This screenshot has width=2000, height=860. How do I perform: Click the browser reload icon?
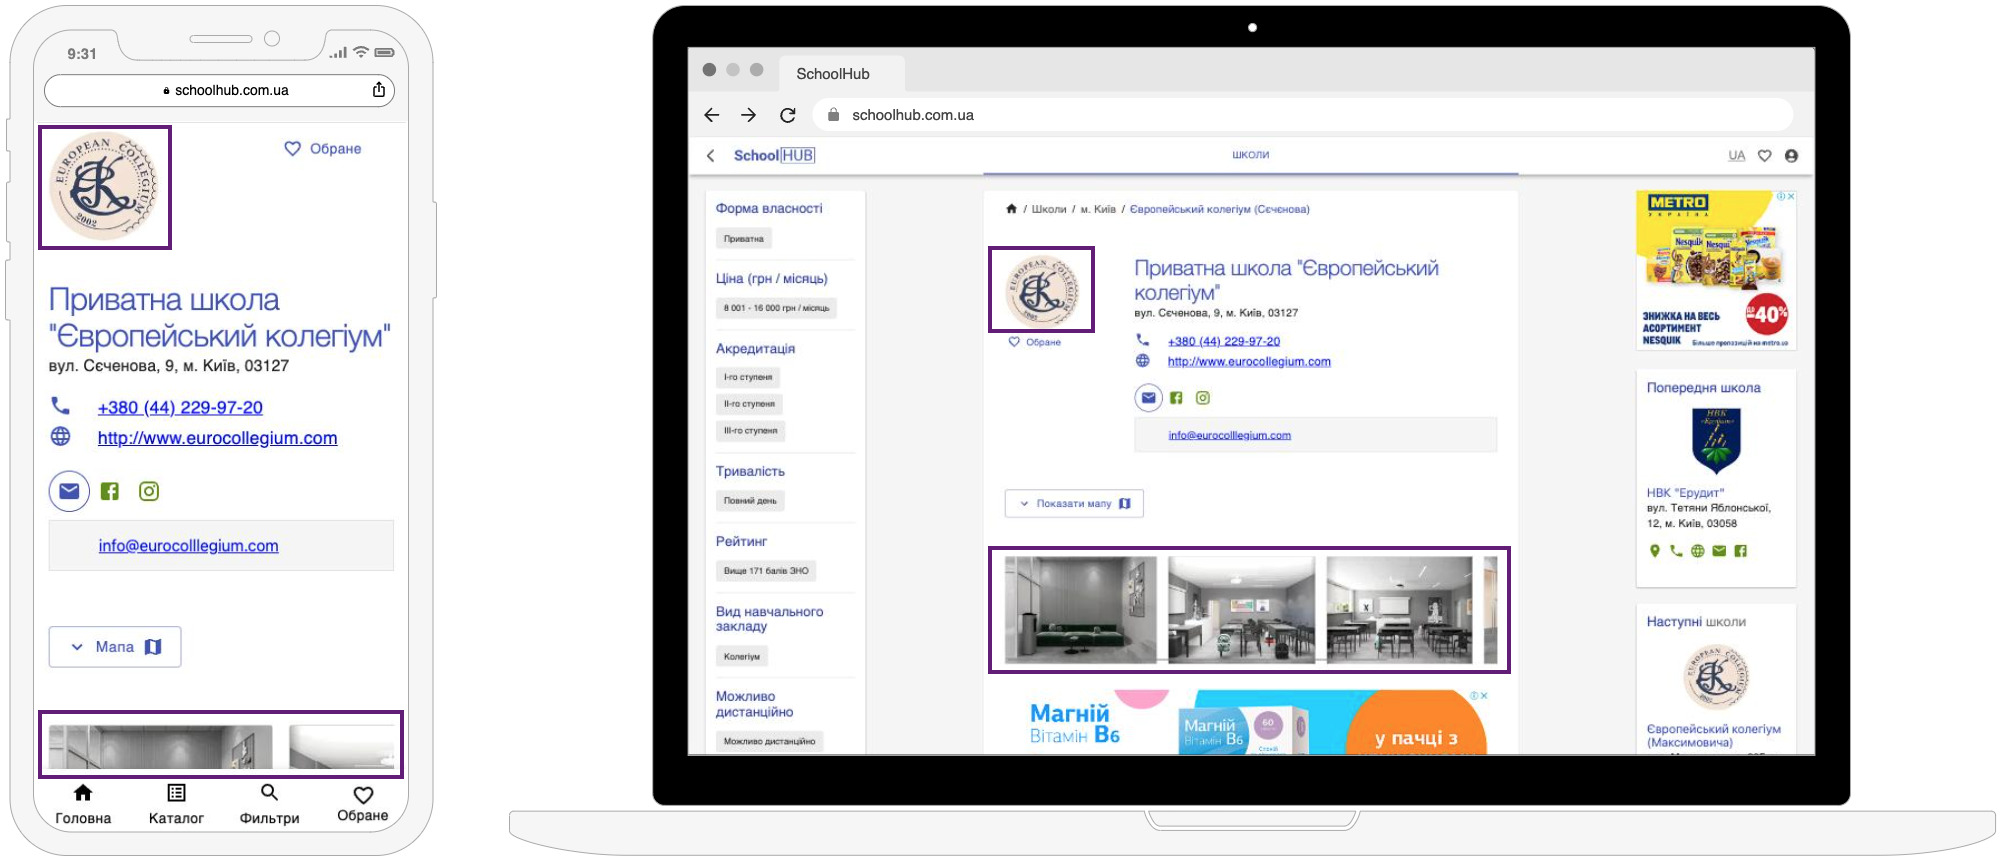788,115
